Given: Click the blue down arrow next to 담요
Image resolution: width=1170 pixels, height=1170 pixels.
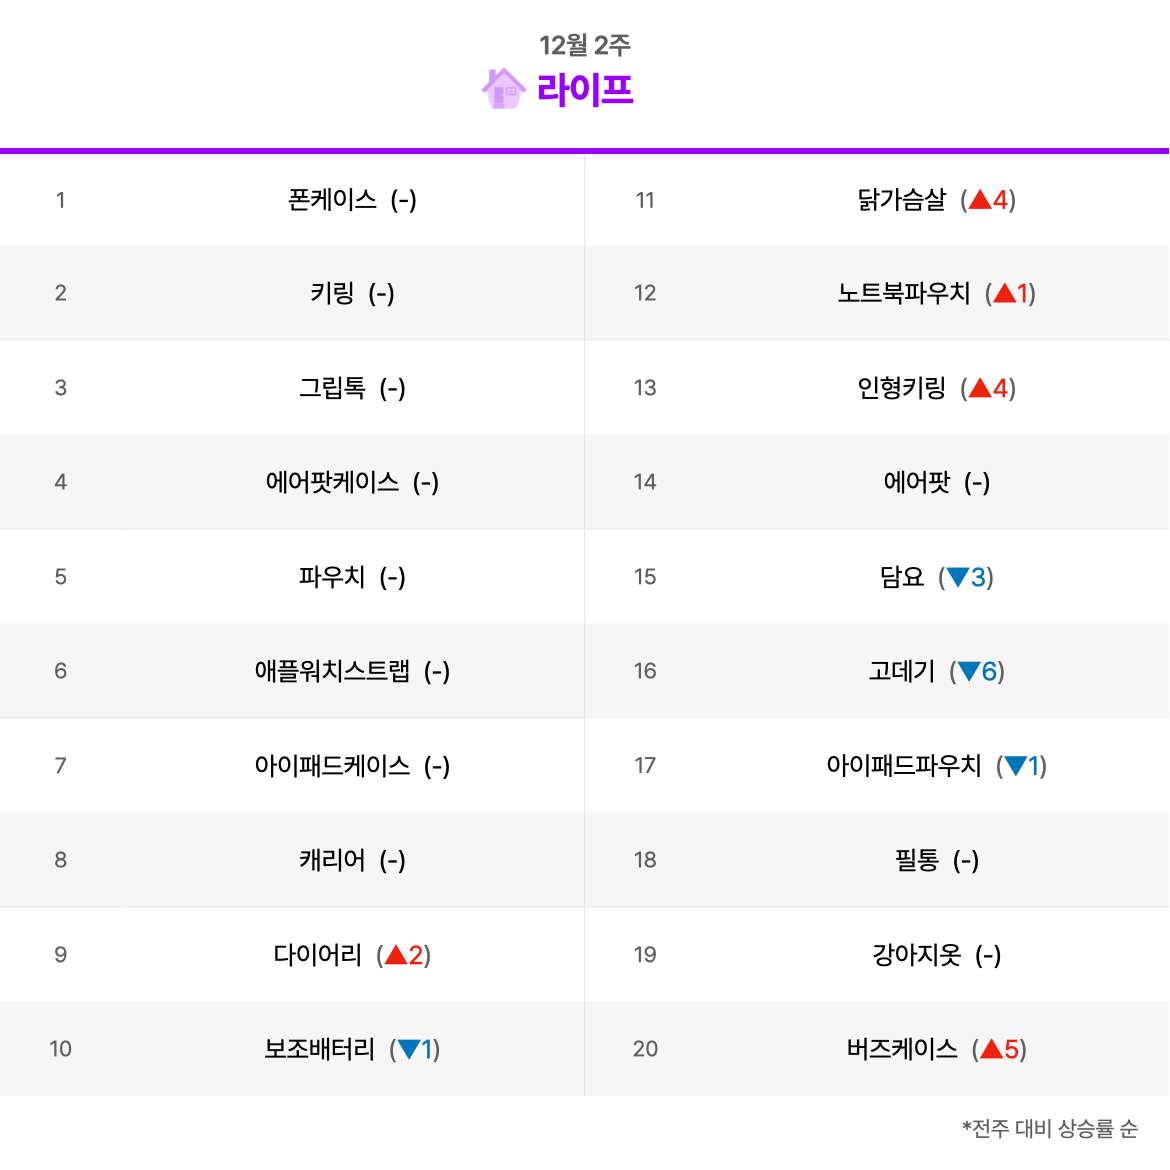Looking at the screenshot, I should click(x=957, y=577).
